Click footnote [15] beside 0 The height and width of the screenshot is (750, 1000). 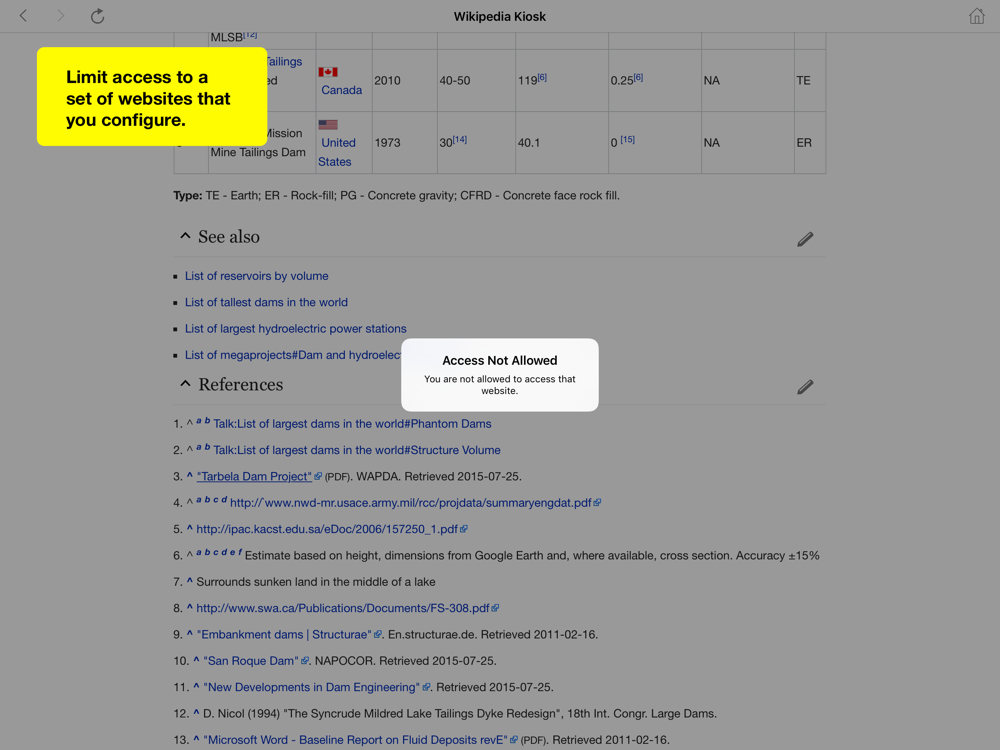click(628, 139)
